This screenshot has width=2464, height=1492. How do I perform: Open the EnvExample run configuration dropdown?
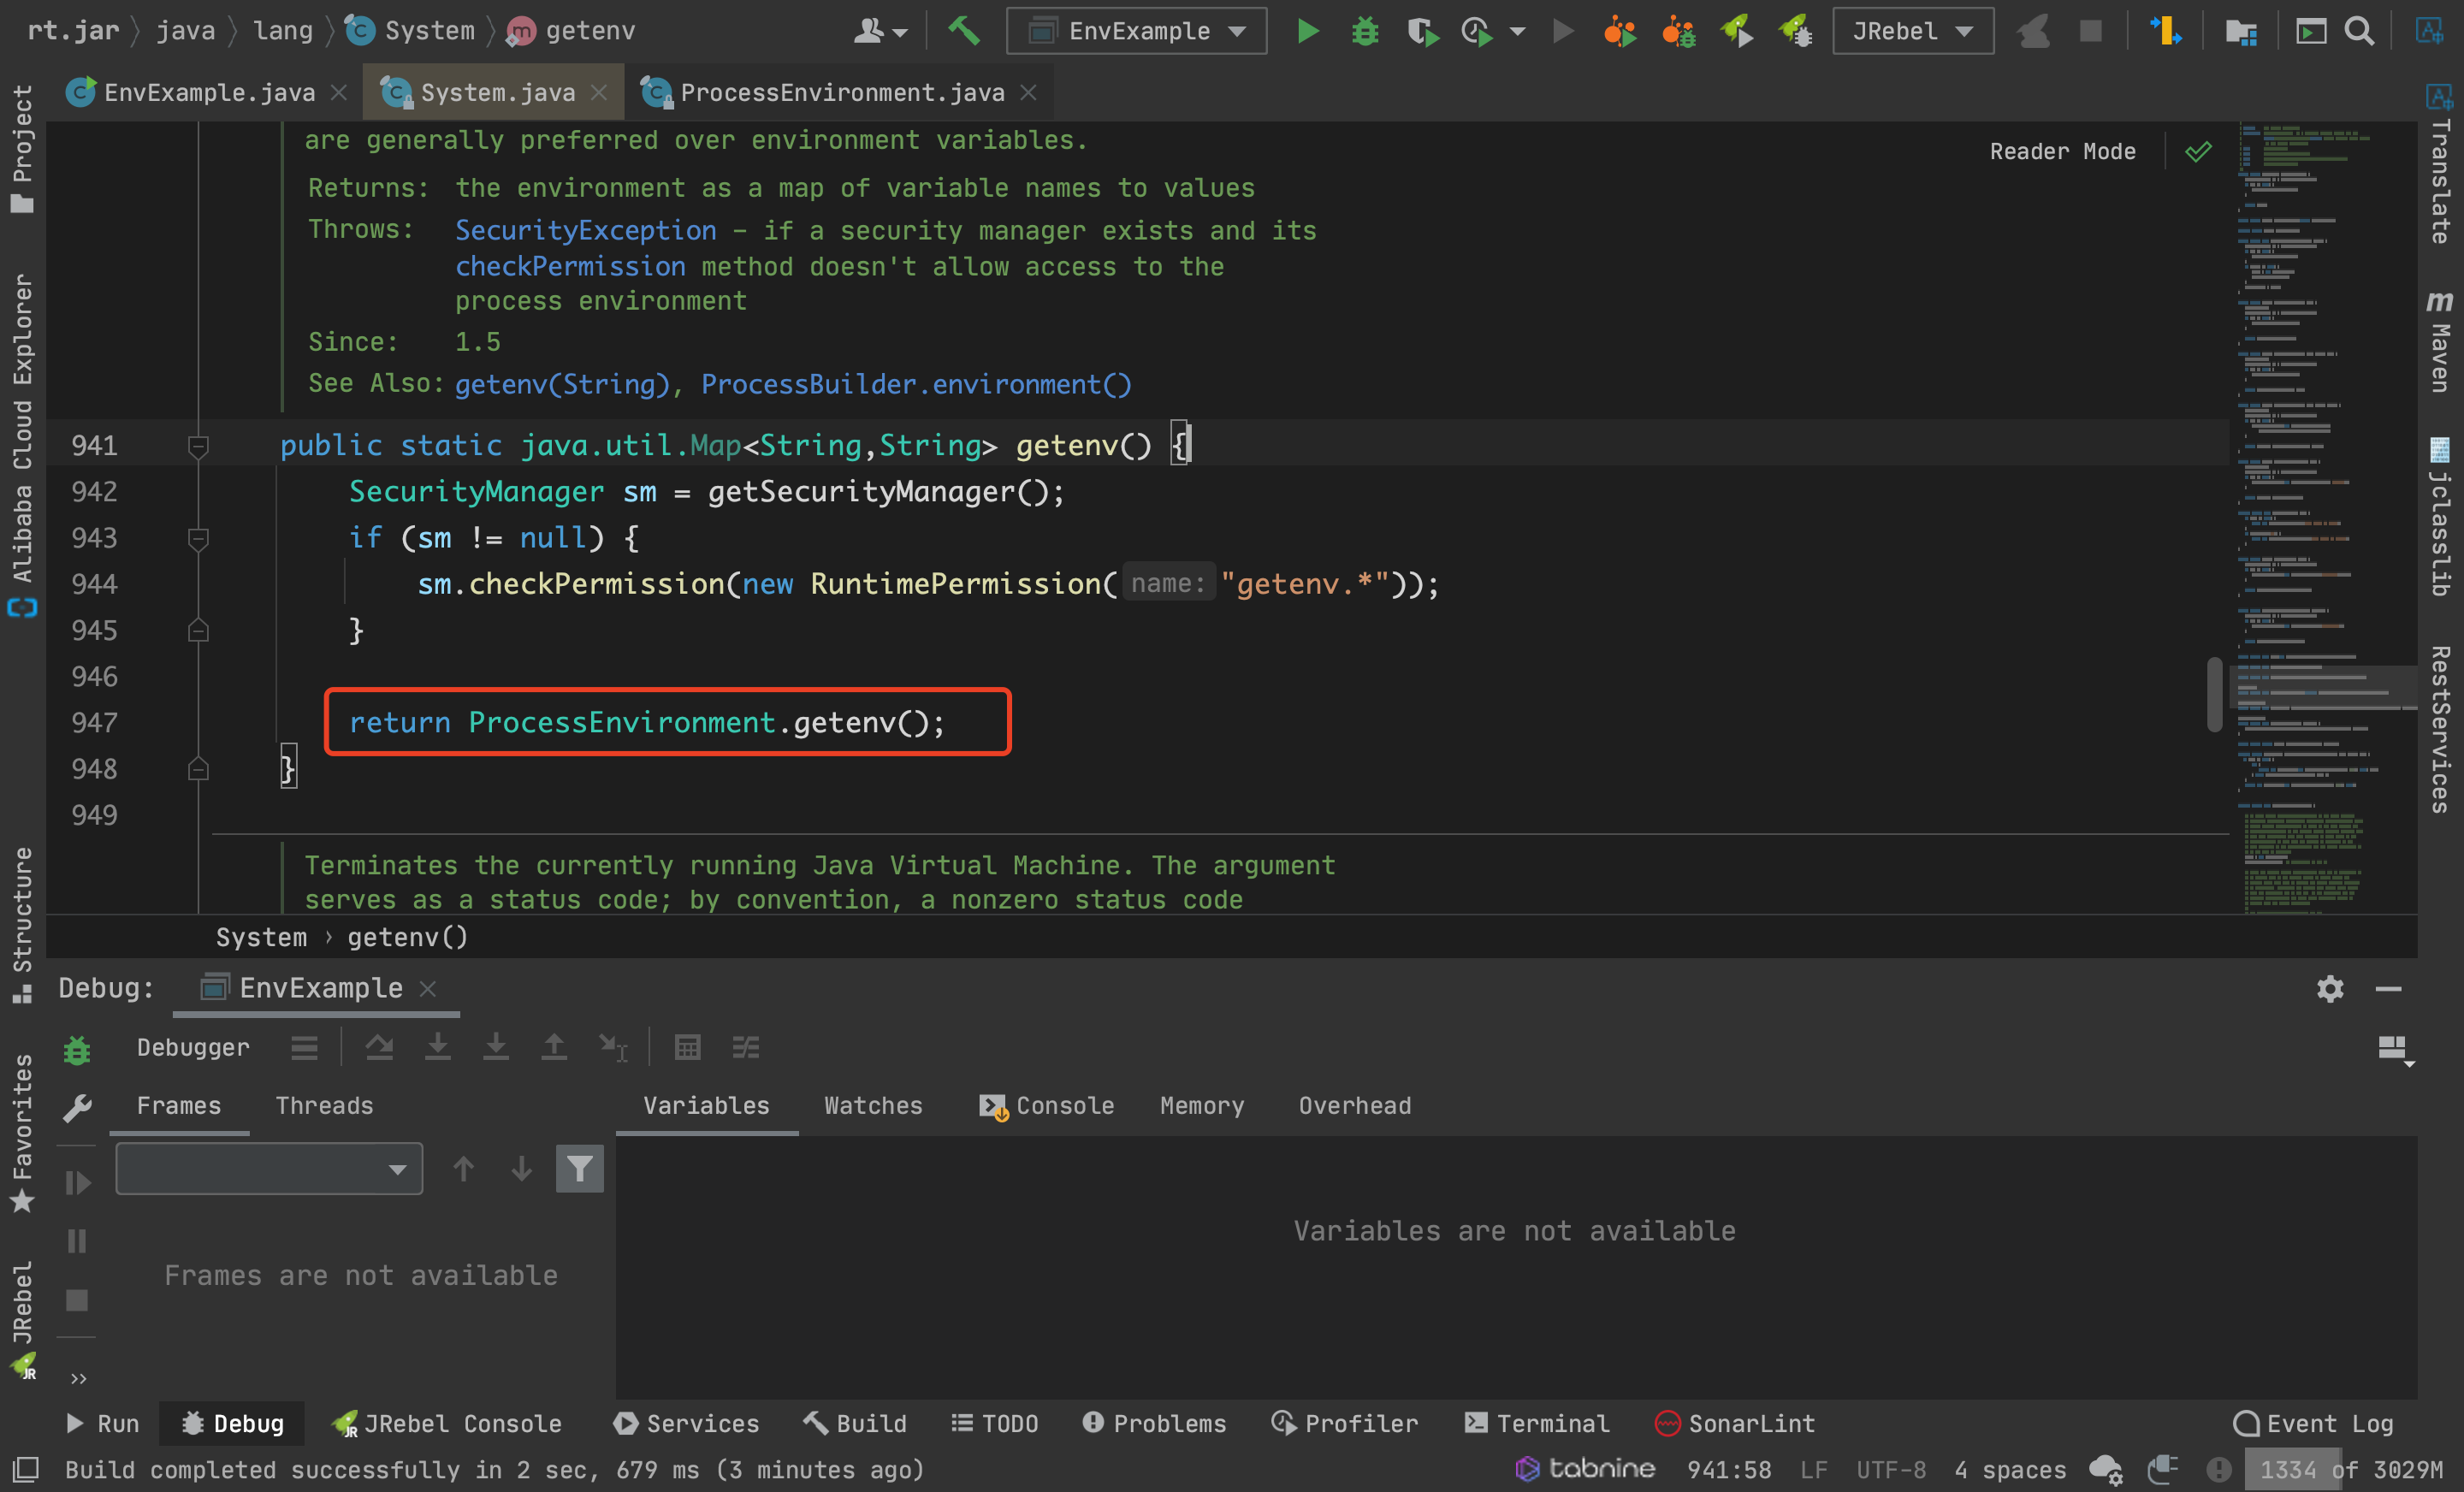[x=1136, y=31]
